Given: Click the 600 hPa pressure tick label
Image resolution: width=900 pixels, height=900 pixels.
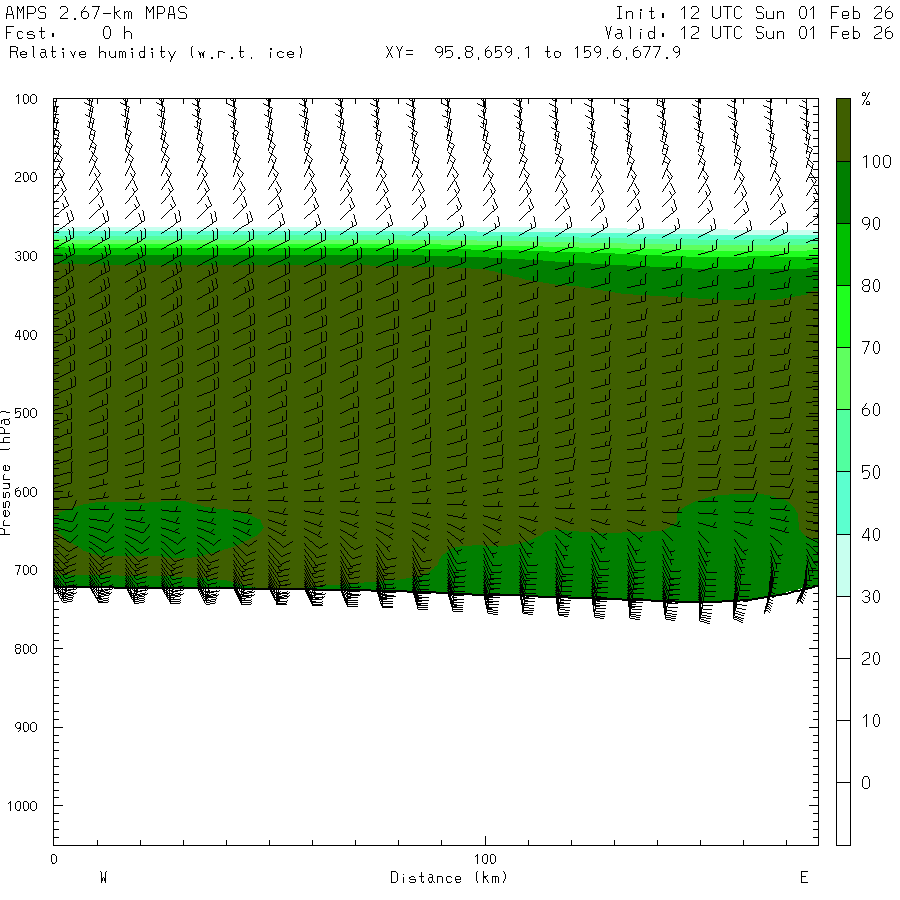Looking at the screenshot, I should pos(26,492).
